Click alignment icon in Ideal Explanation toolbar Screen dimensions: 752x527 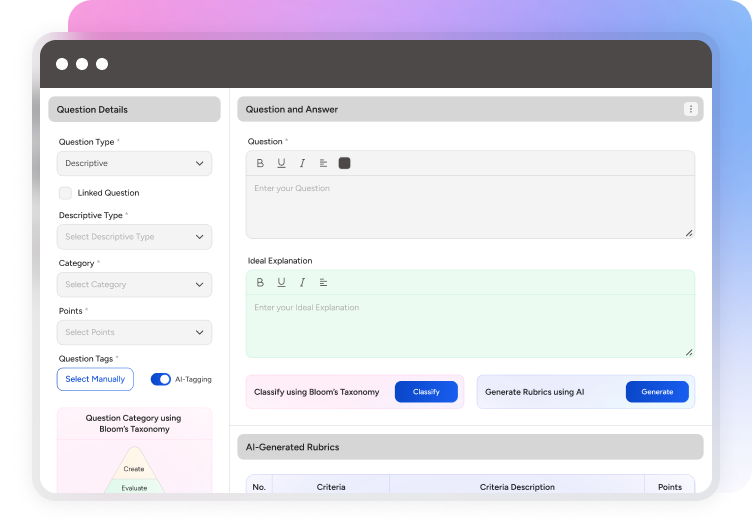[323, 282]
